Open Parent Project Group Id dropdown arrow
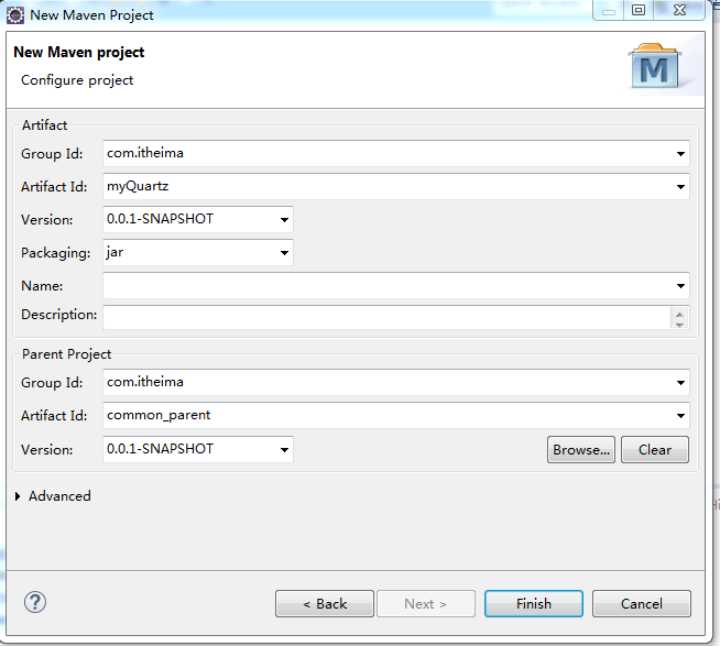This screenshot has width=720, height=647. coord(681,383)
